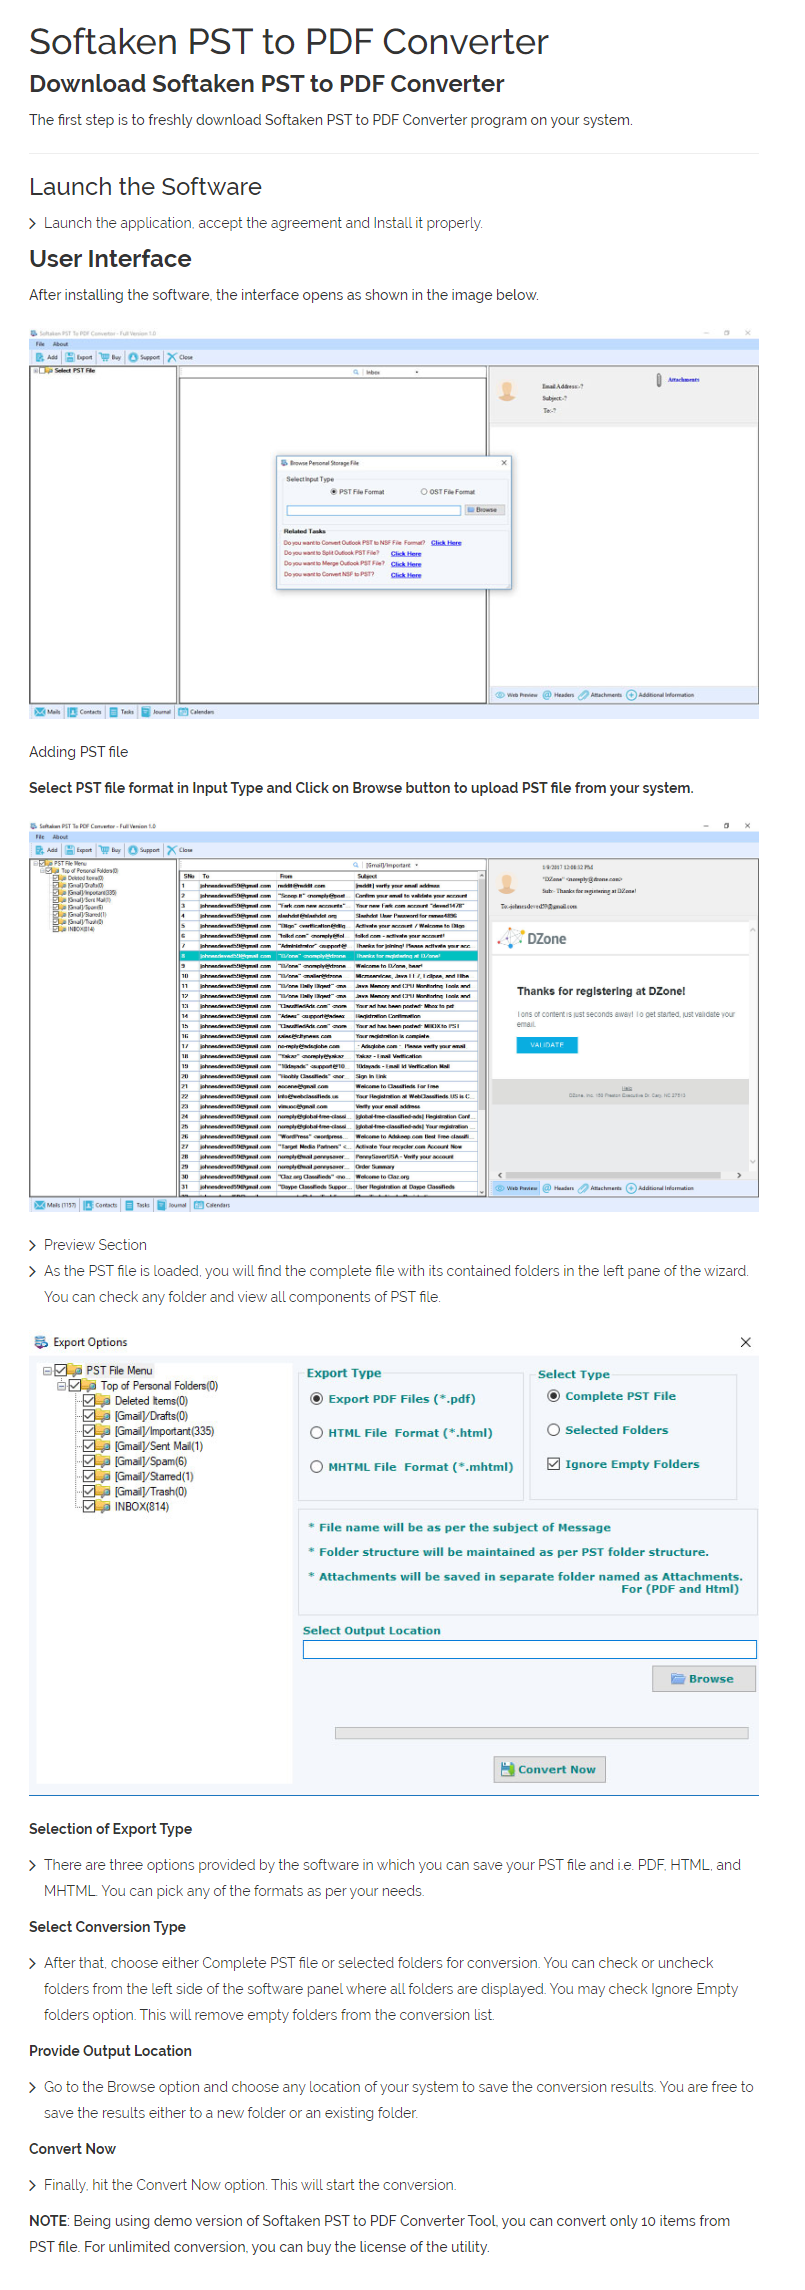The height and width of the screenshot is (2290, 805).
Task: Toggle the Ignore Empty Folders checkbox
Action: (553, 1463)
